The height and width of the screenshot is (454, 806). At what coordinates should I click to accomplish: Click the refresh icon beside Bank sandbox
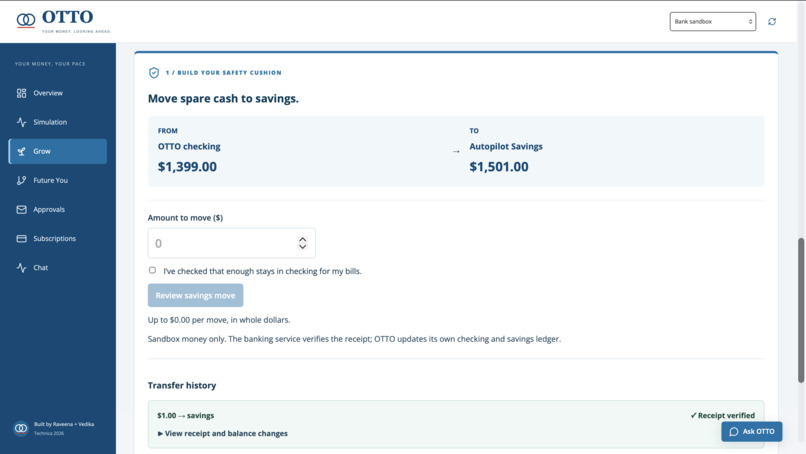click(772, 22)
